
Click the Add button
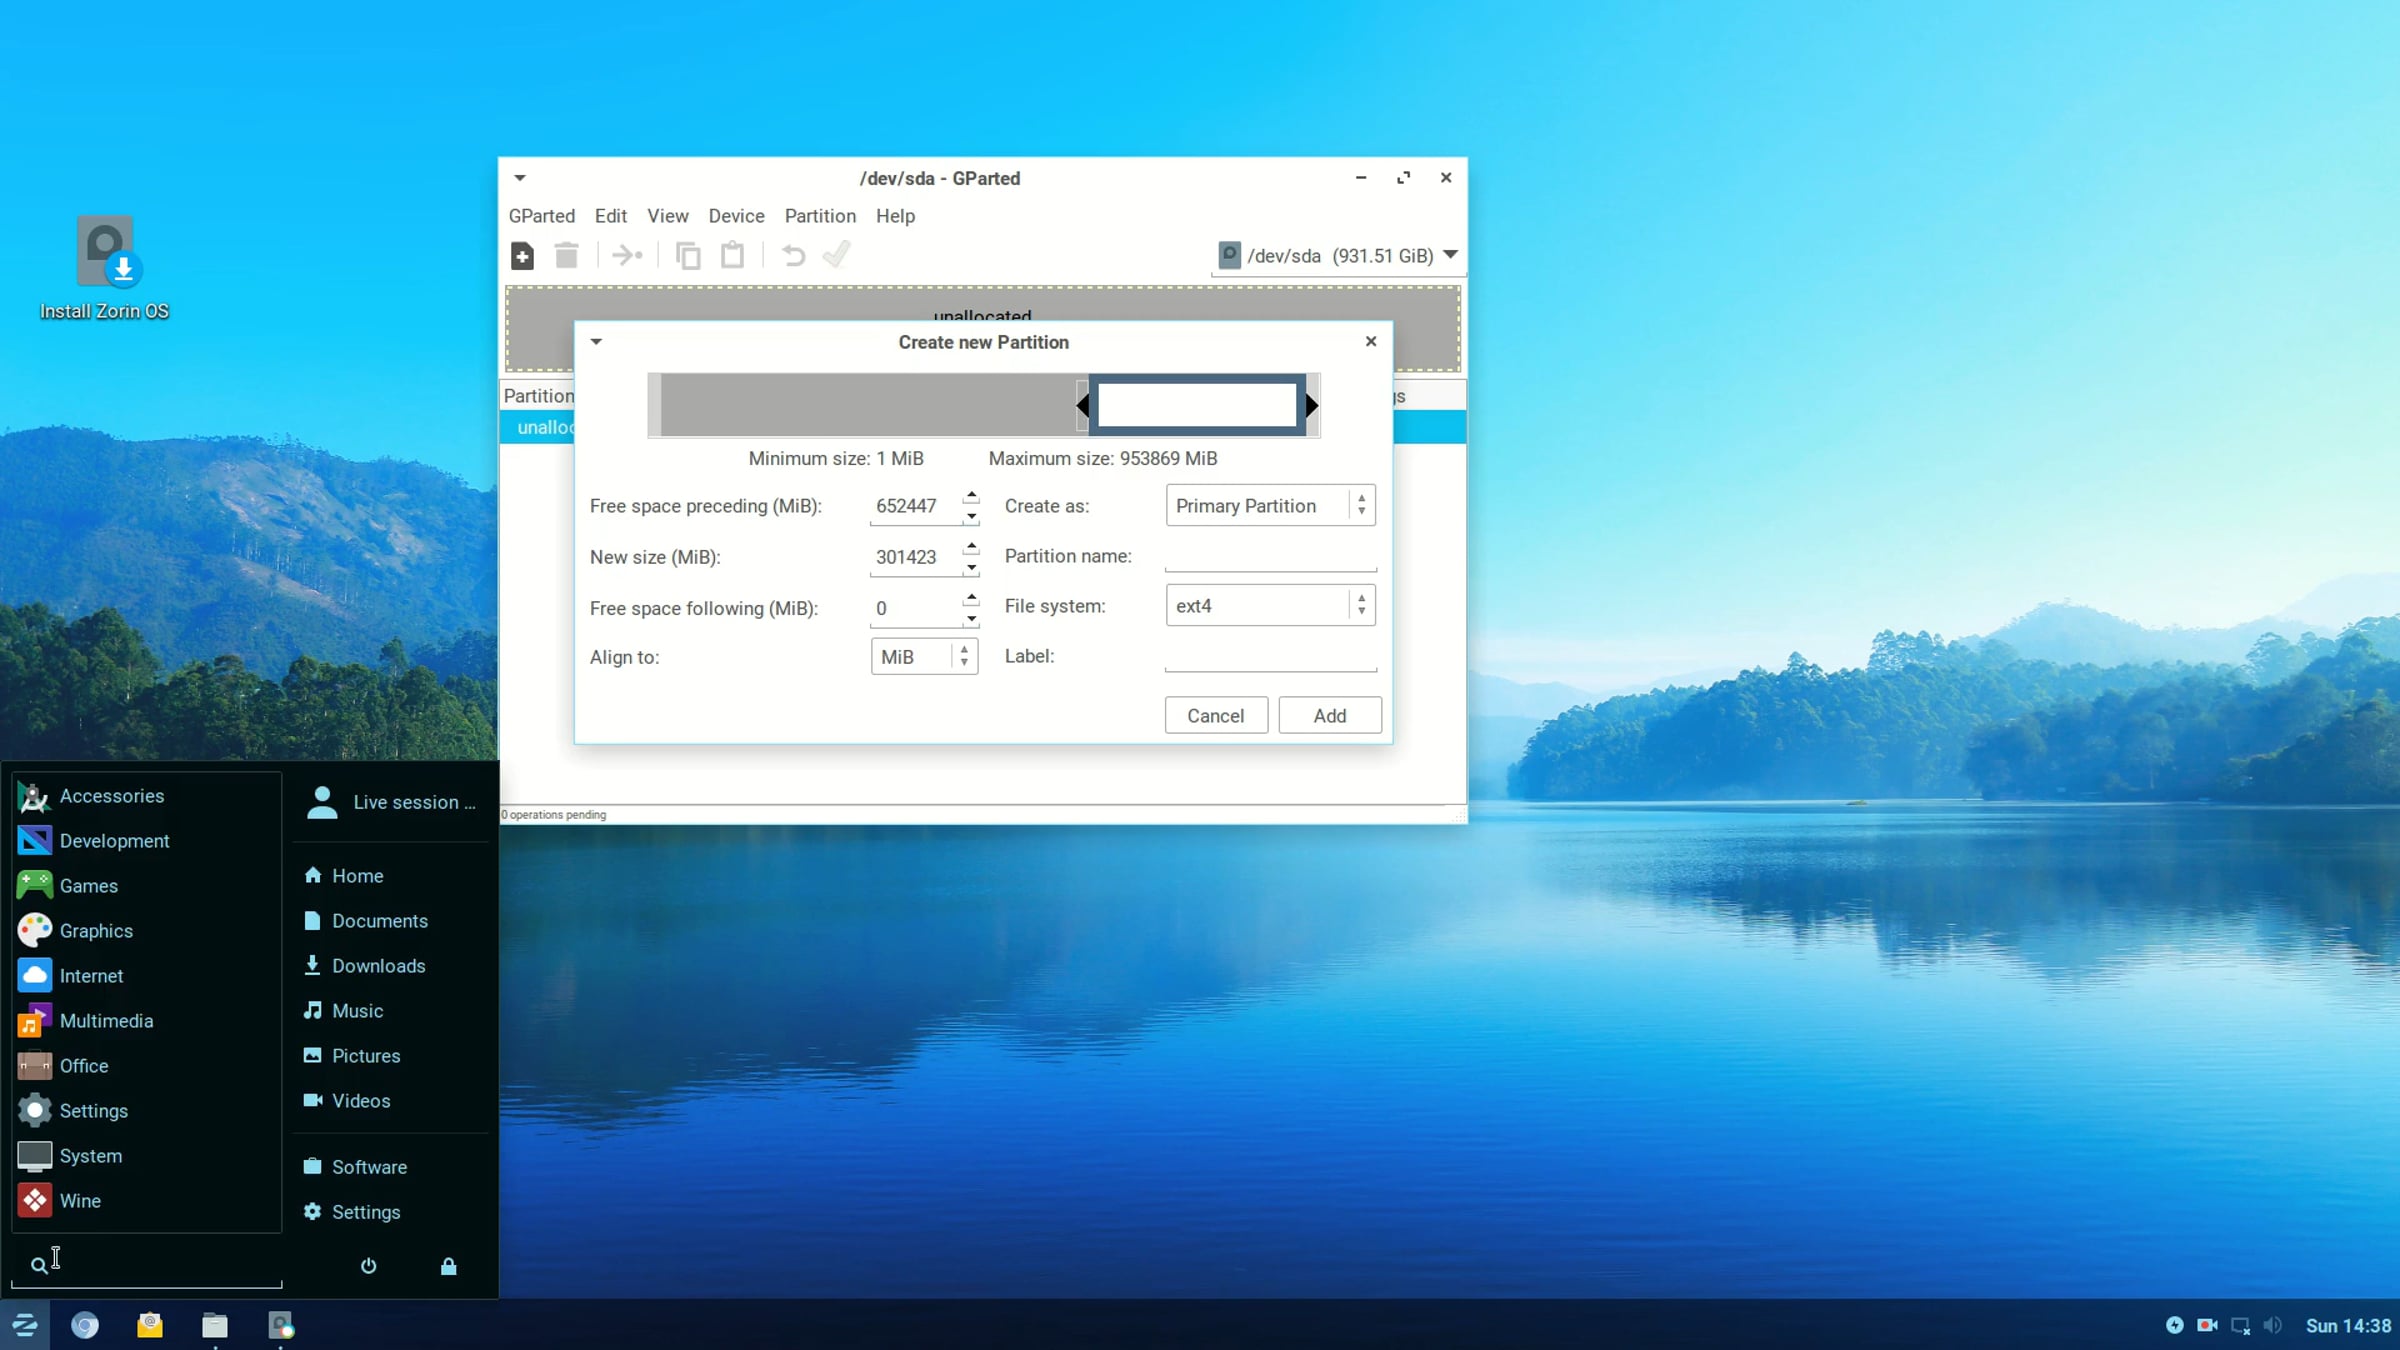1329,715
